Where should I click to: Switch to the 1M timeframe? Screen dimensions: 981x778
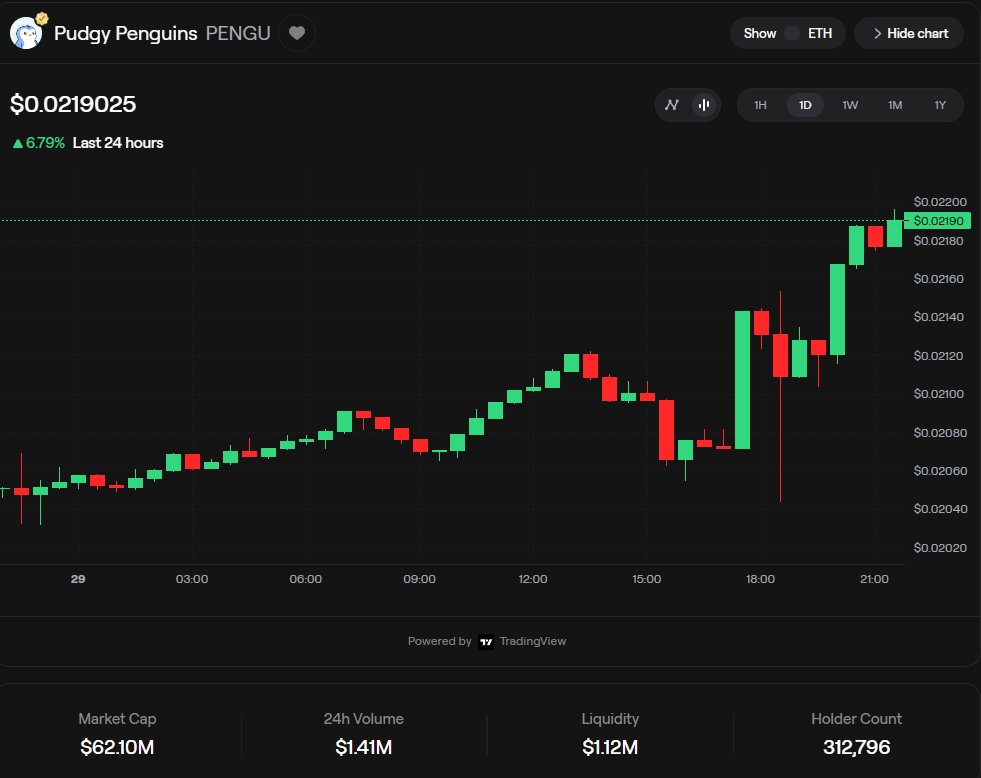895,105
